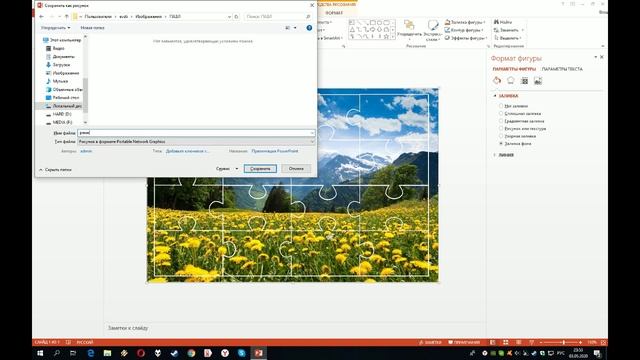This screenshot has width=640, height=360.
Task: Click the Back navigation arrow in dialog
Action: coord(41,17)
